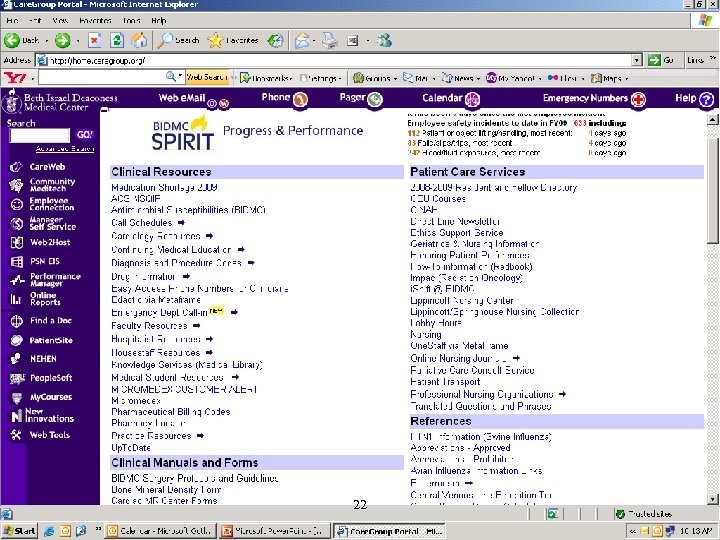Stop loading with the red X icon

click(94, 40)
